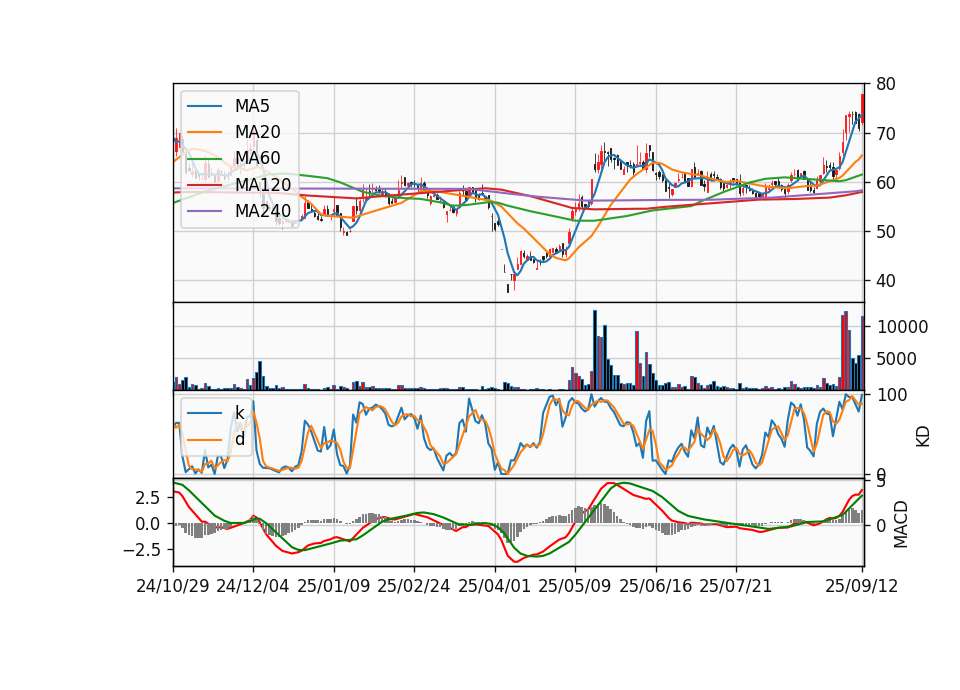This screenshot has width=960, height=690.
Task: Click the 24/10/29 date axis label
Action: (x=173, y=586)
